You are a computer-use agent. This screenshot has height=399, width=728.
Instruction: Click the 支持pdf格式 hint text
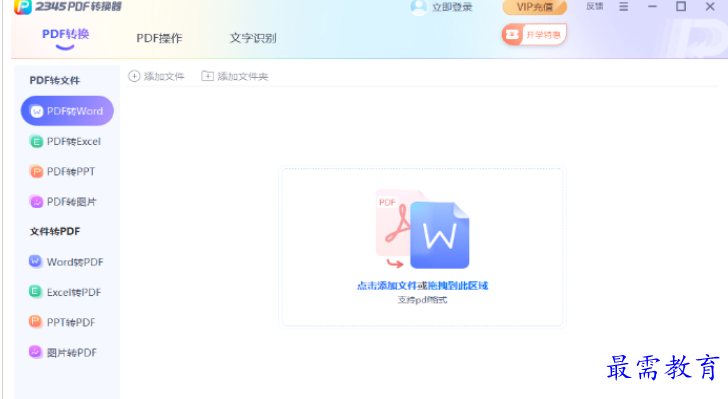click(x=422, y=300)
